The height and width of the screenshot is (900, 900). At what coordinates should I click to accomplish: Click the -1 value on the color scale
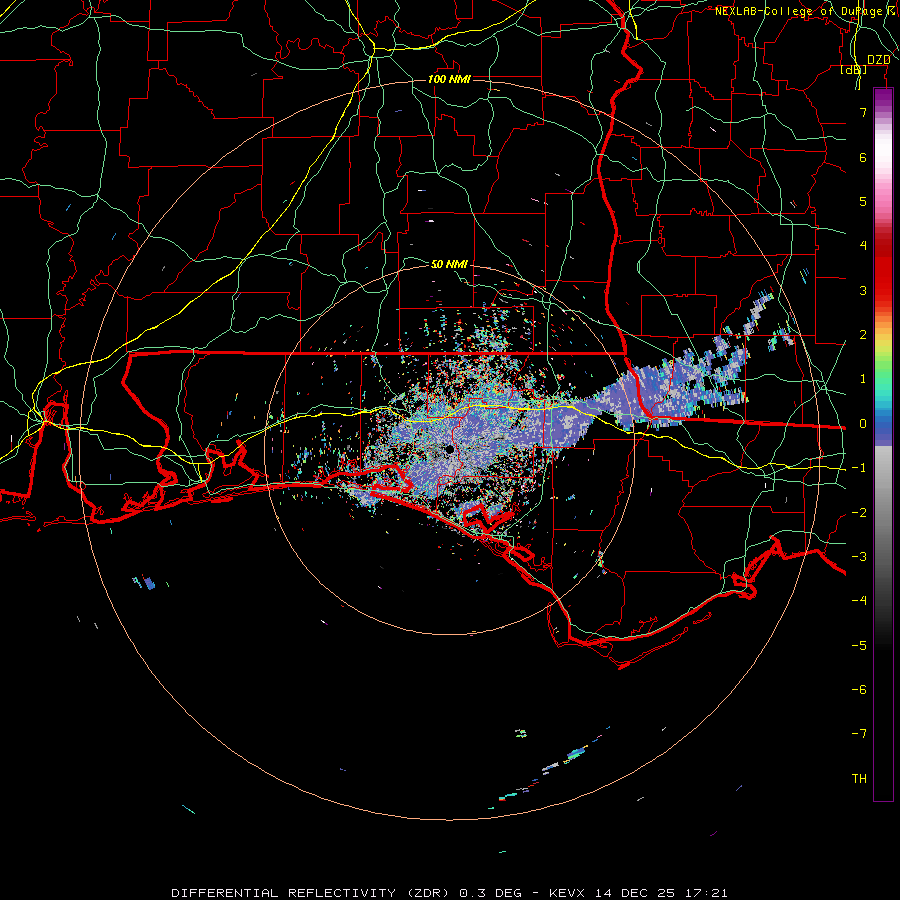tap(859, 468)
